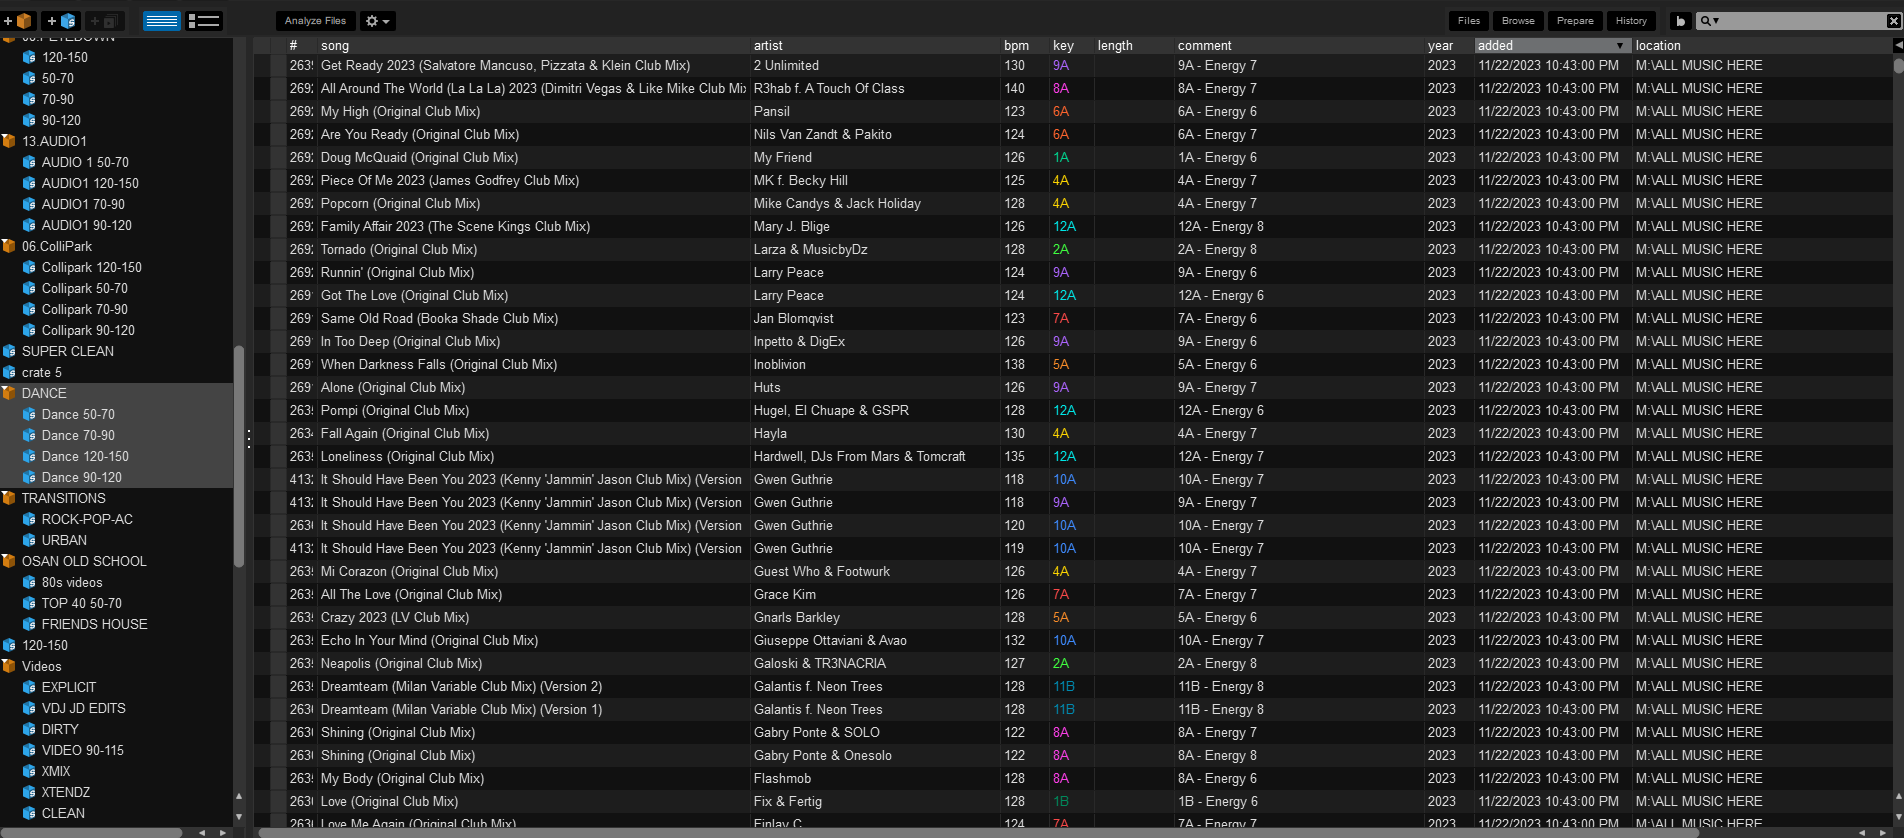Viewport: 1904px width, 838px height.
Task: Switch to simple list view
Action: [162, 20]
